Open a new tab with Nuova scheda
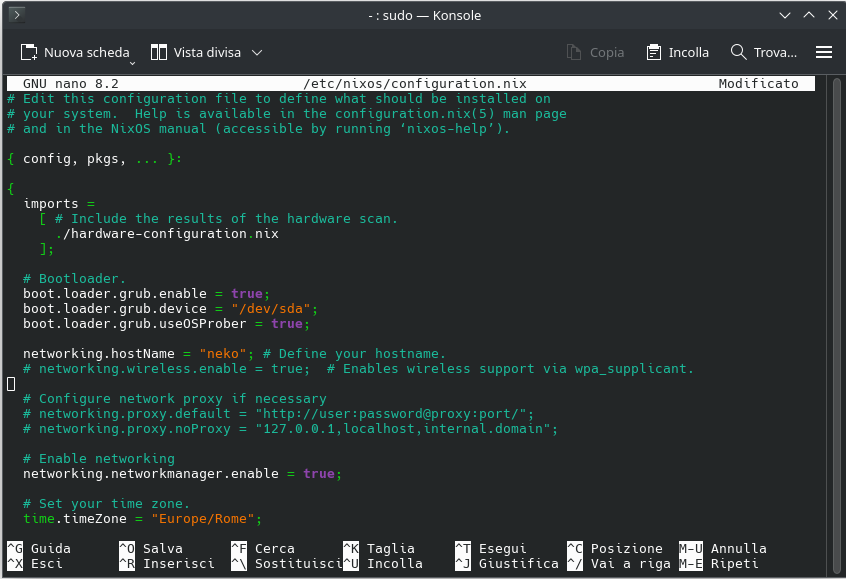 75,52
